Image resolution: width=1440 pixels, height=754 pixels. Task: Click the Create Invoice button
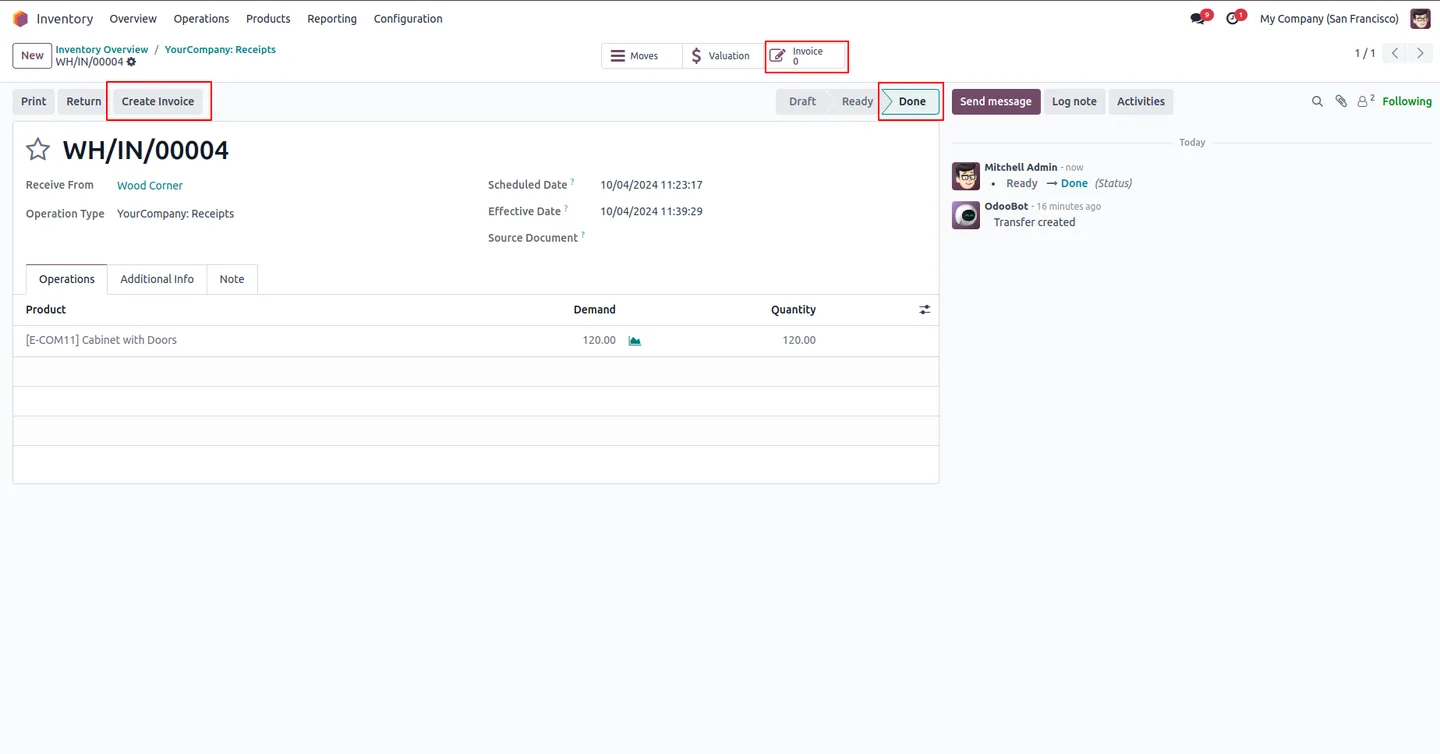158,101
